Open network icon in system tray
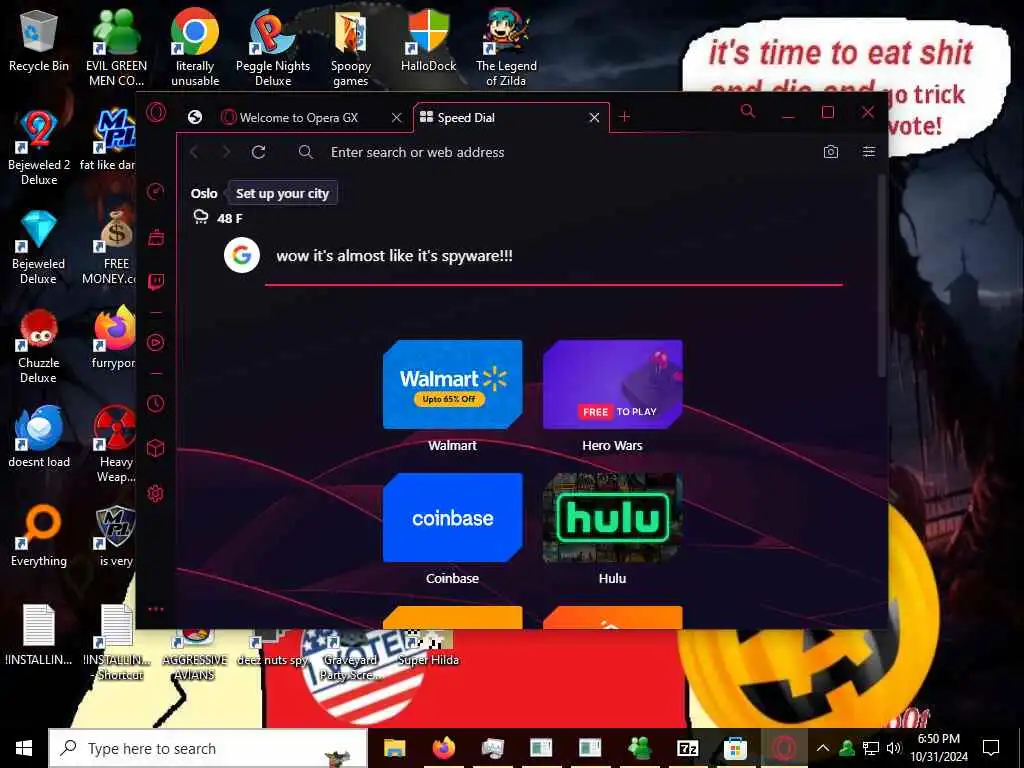Viewport: 1024px width, 768px height. [x=871, y=748]
